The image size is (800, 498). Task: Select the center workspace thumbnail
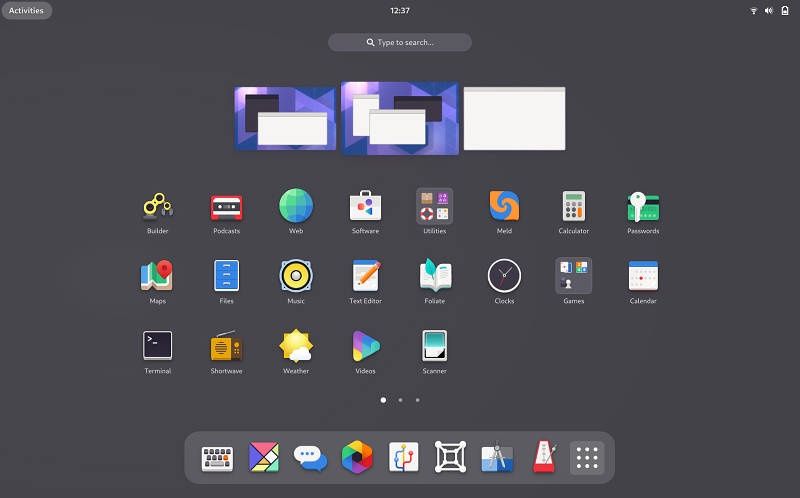(x=400, y=118)
